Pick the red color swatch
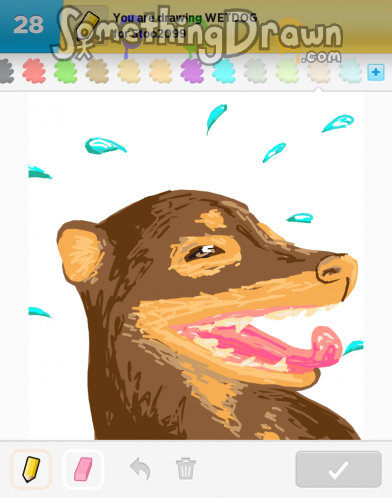The image size is (392, 498). point(34,71)
